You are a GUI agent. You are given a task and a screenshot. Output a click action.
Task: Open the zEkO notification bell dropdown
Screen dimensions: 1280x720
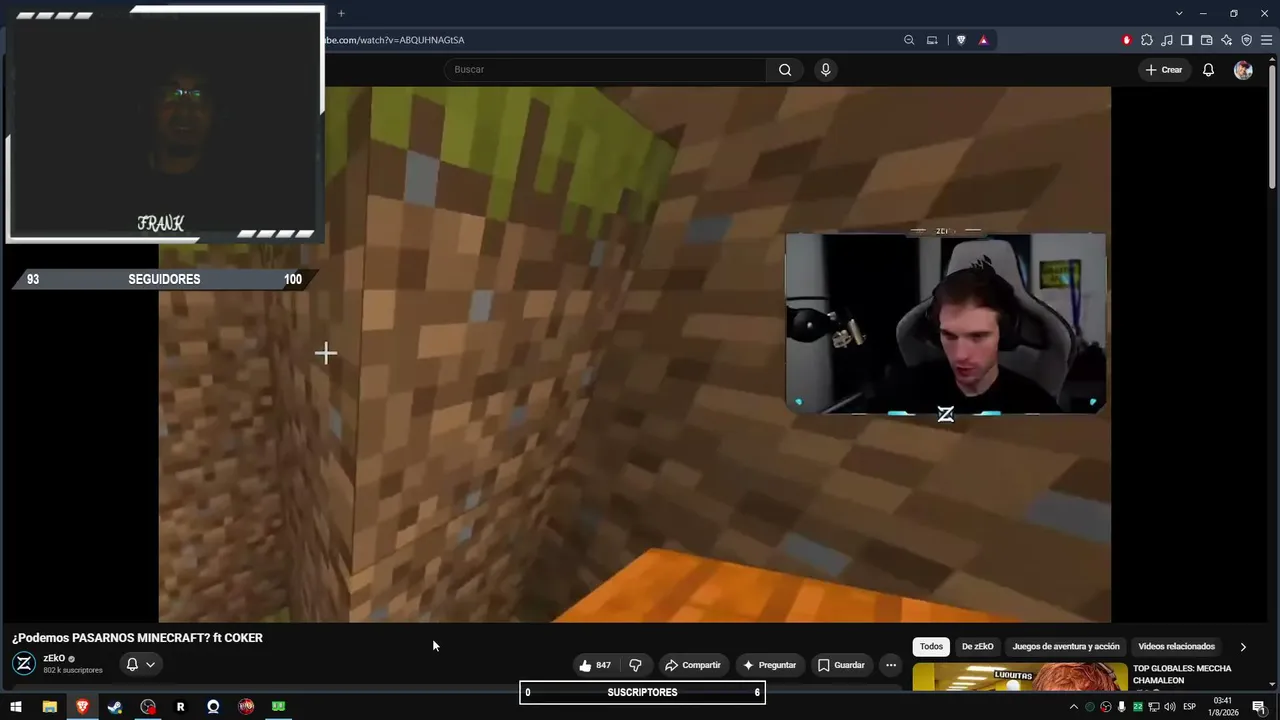140,664
